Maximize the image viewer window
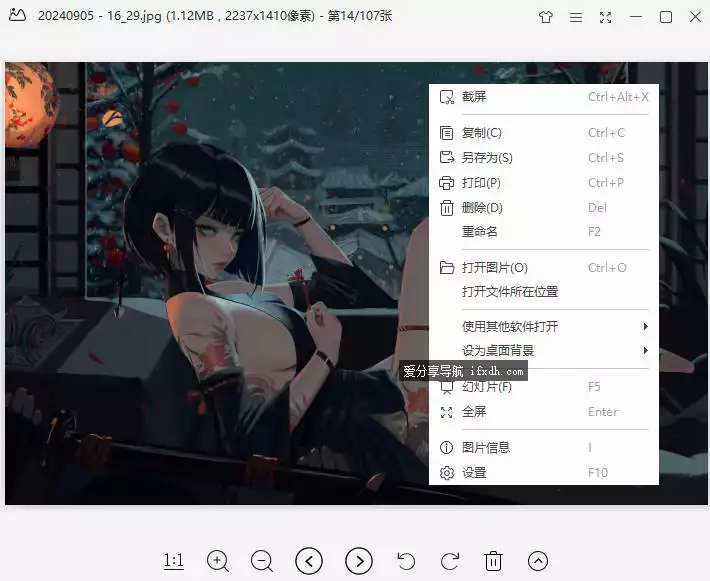 point(666,17)
